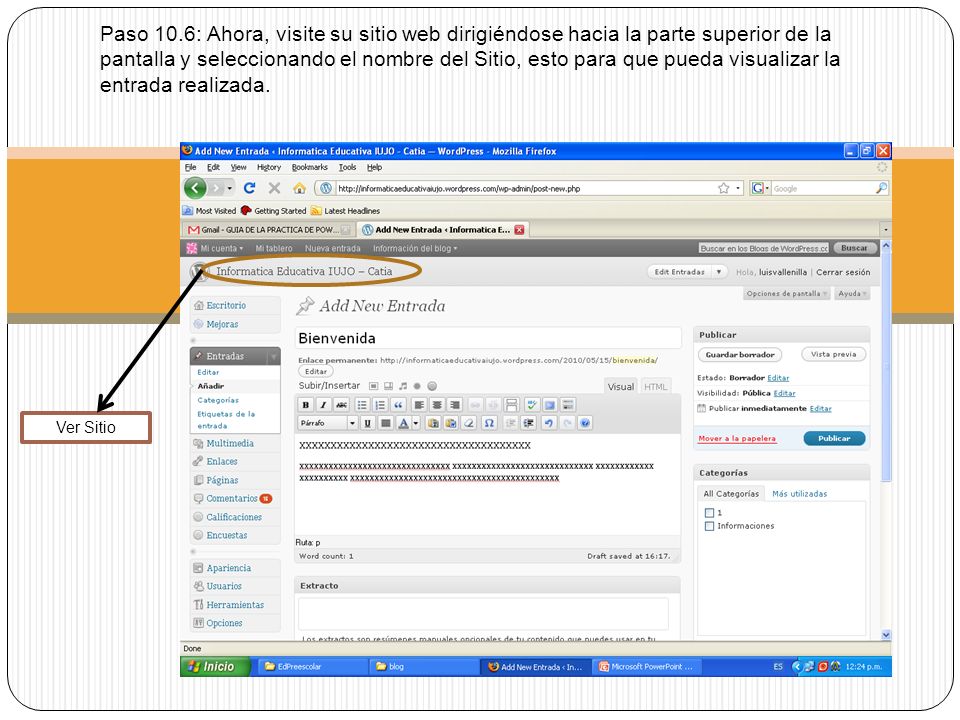960x720 pixels.
Task: Bookmark this page with the star icon
Action: pyautogui.click(x=724, y=189)
